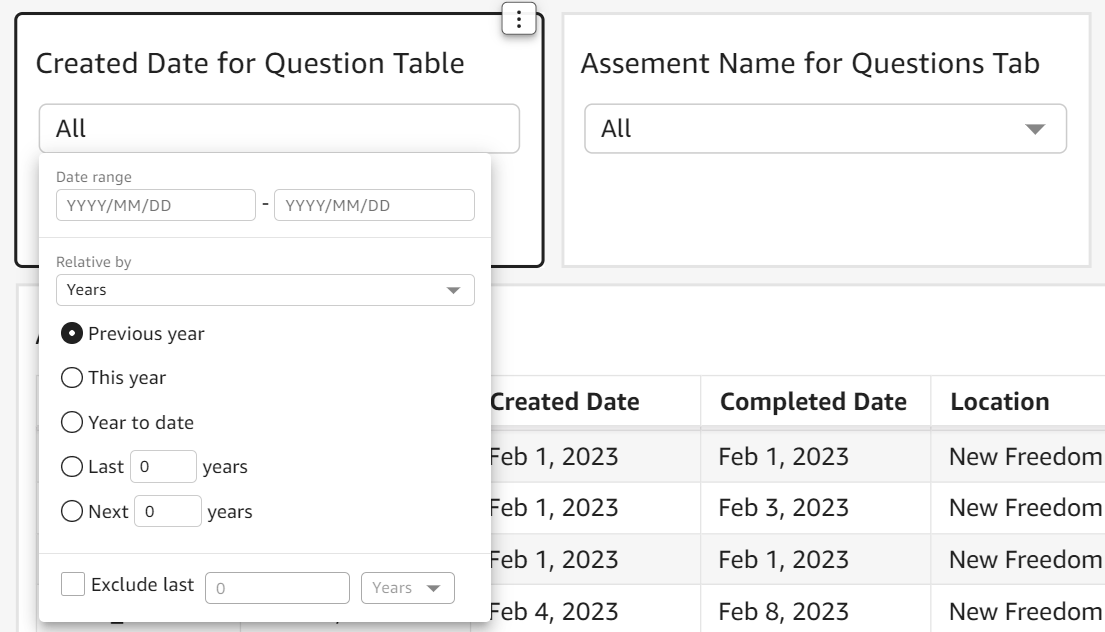Choose the Year to date option
The image size is (1105, 632).
pos(71,423)
